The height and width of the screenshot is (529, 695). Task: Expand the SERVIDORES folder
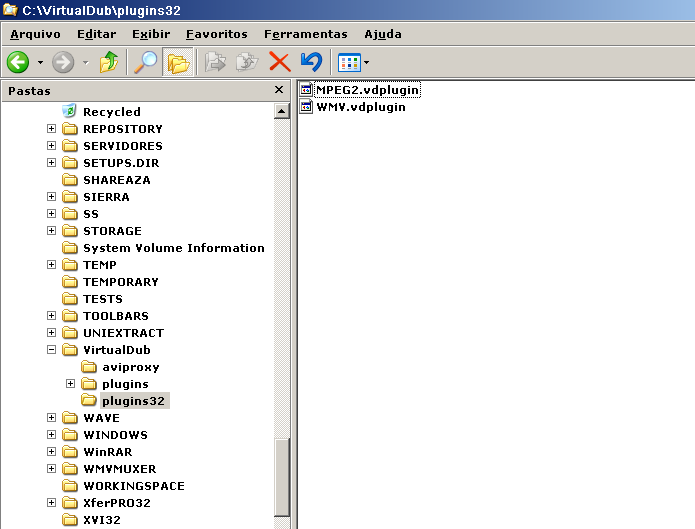tap(51, 145)
